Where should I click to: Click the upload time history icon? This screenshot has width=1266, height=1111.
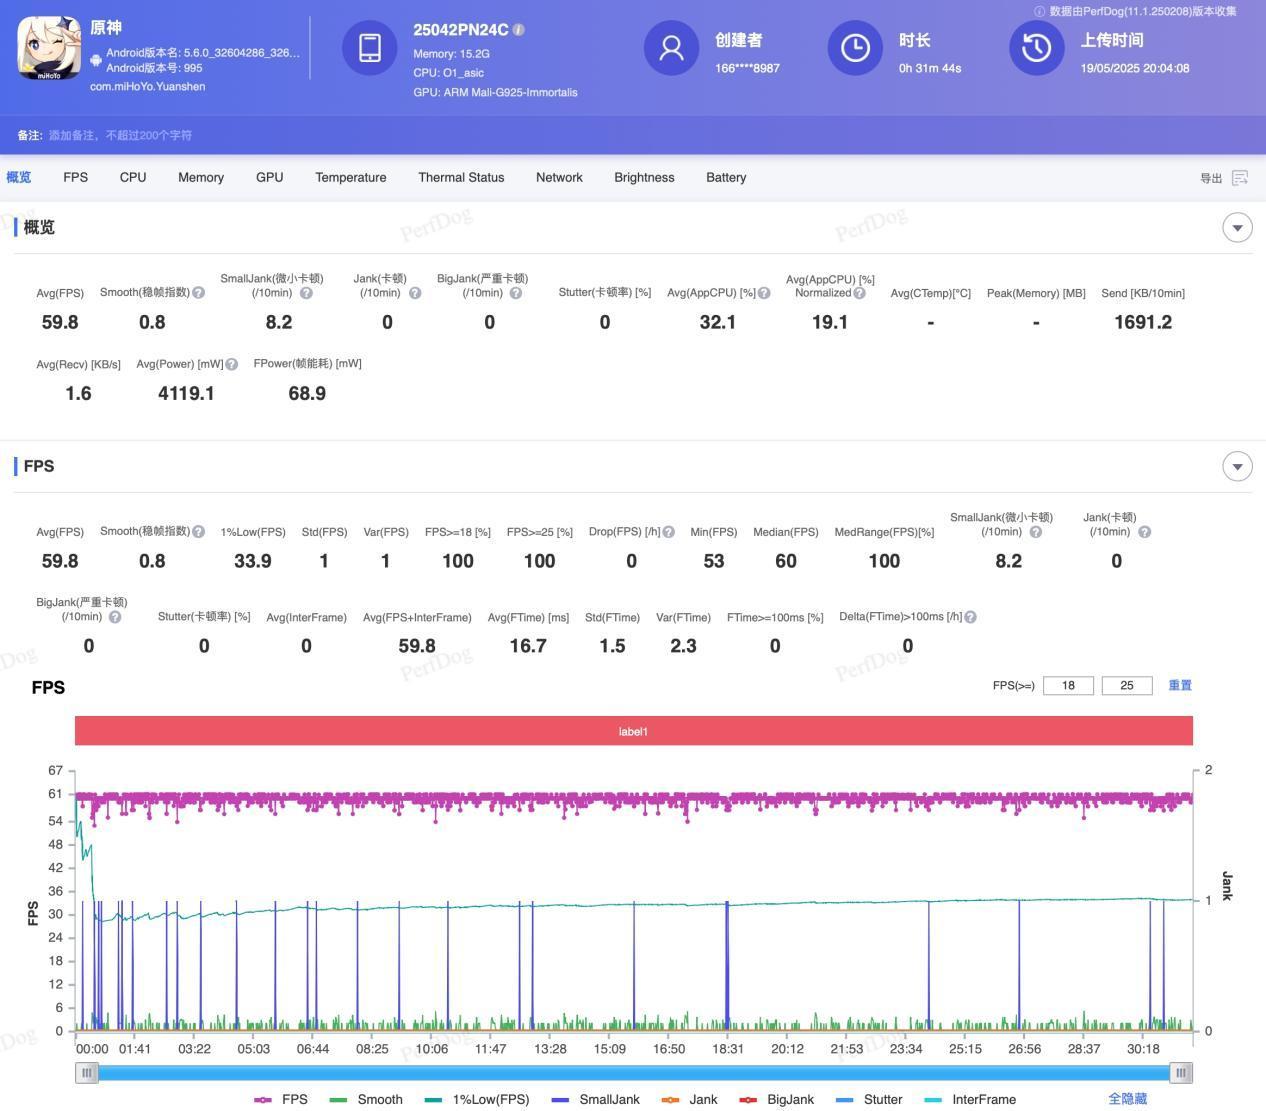pyautogui.click(x=1036, y=47)
